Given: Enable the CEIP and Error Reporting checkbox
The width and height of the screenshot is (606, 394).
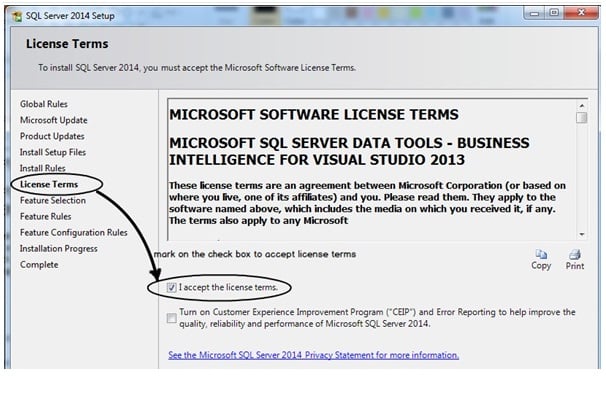Looking at the screenshot, I should click(x=172, y=318).
